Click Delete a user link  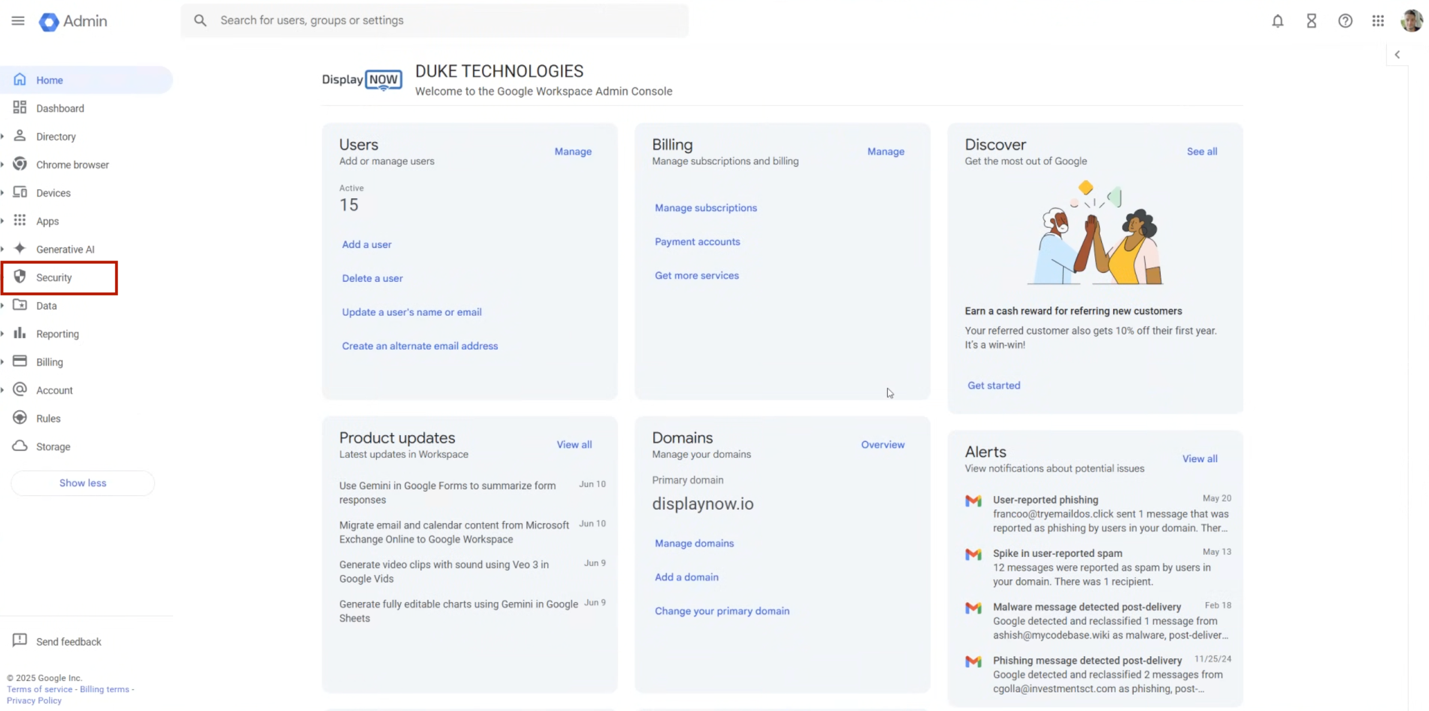tap(372, 279)
